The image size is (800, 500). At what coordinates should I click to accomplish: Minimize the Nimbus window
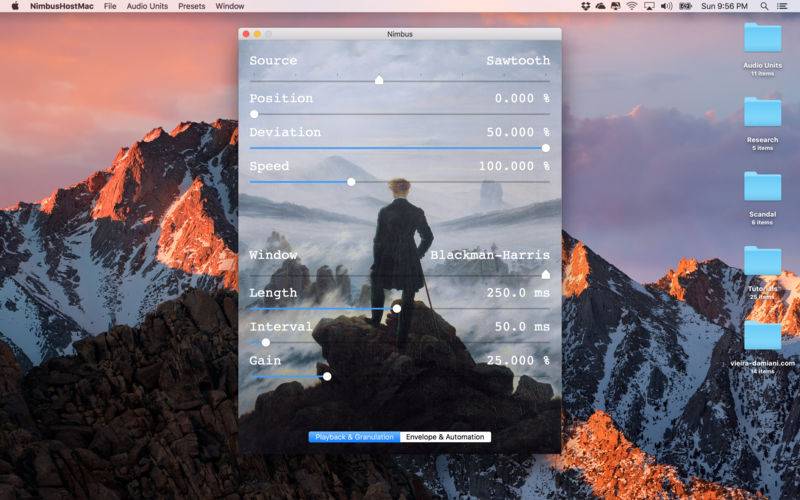[257, 34]
